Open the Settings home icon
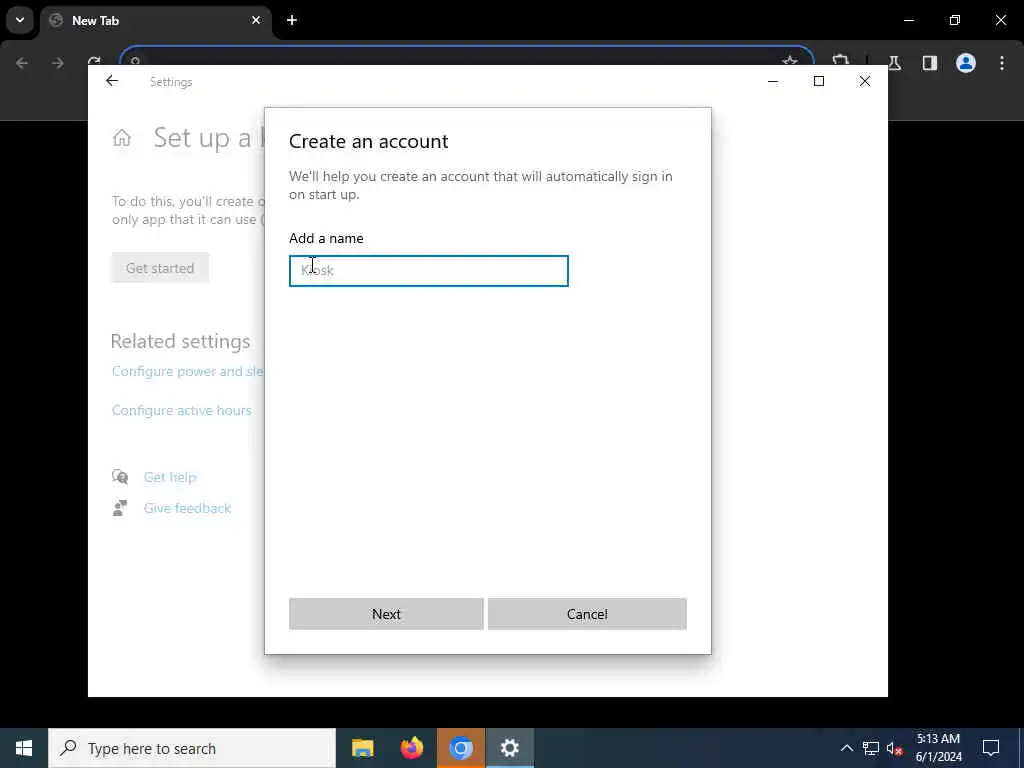This screenshot has height=768, width=1024. point(121,138)
